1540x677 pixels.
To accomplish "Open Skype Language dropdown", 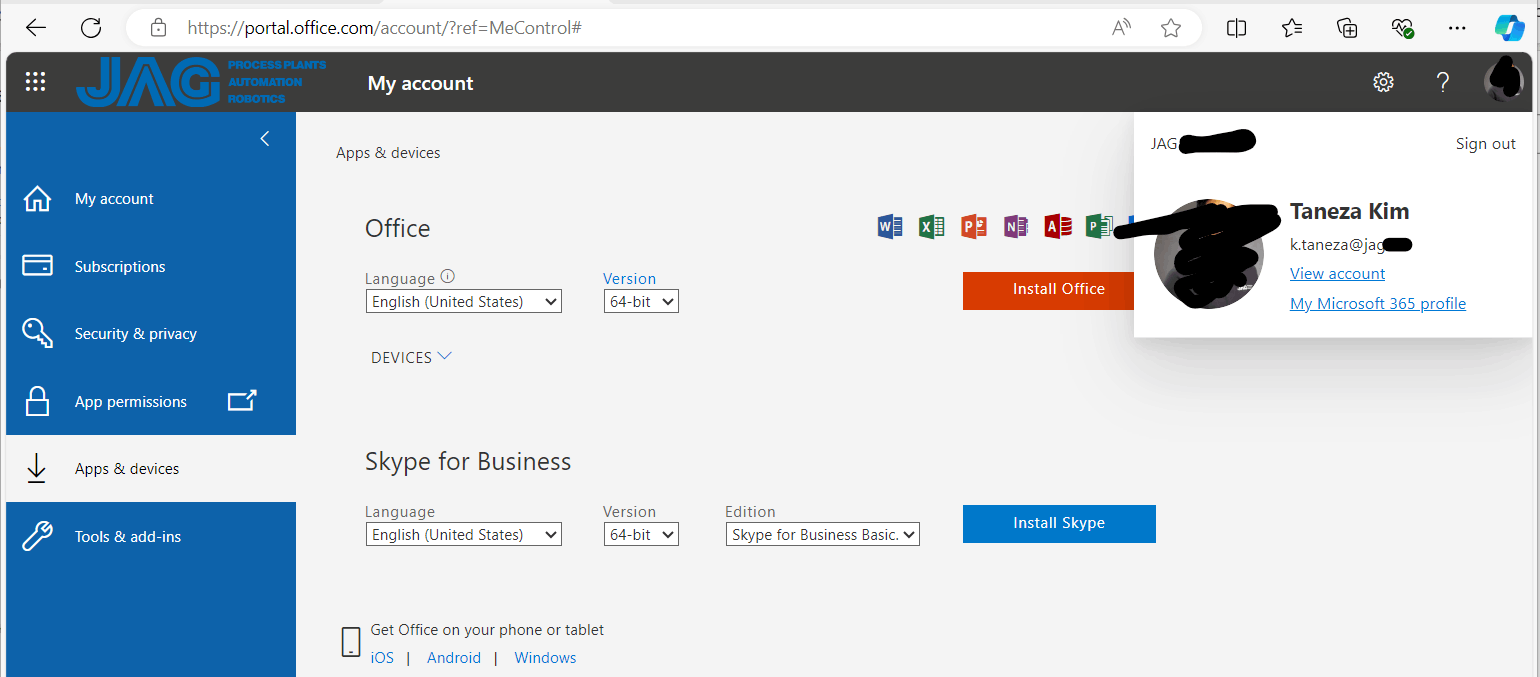I will point(464,534).
